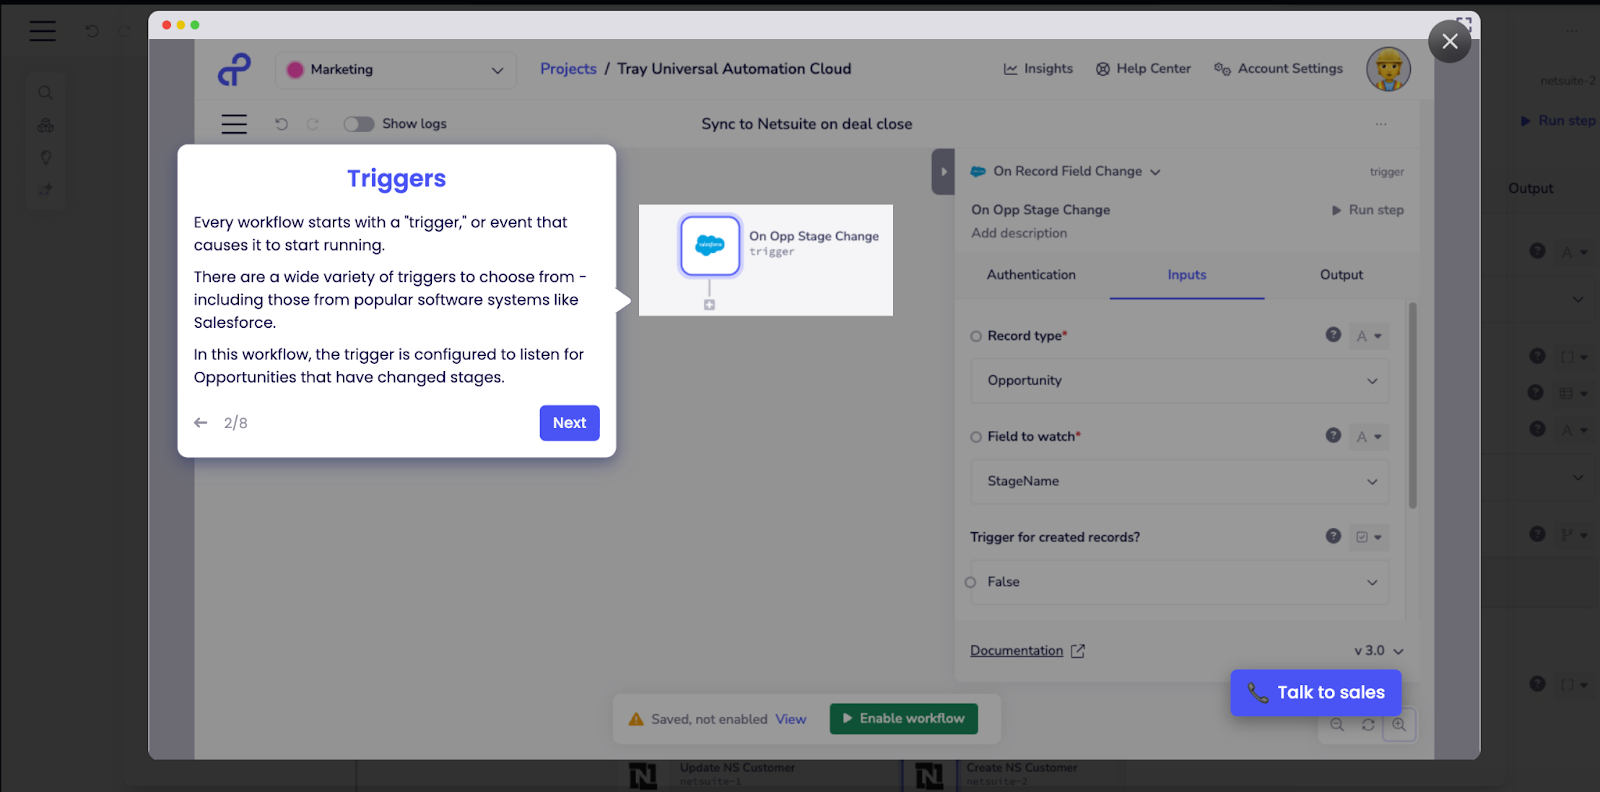Click the Add description field
The height and width of the screenshot is (792, 1600).
(x=1019, y=233)
